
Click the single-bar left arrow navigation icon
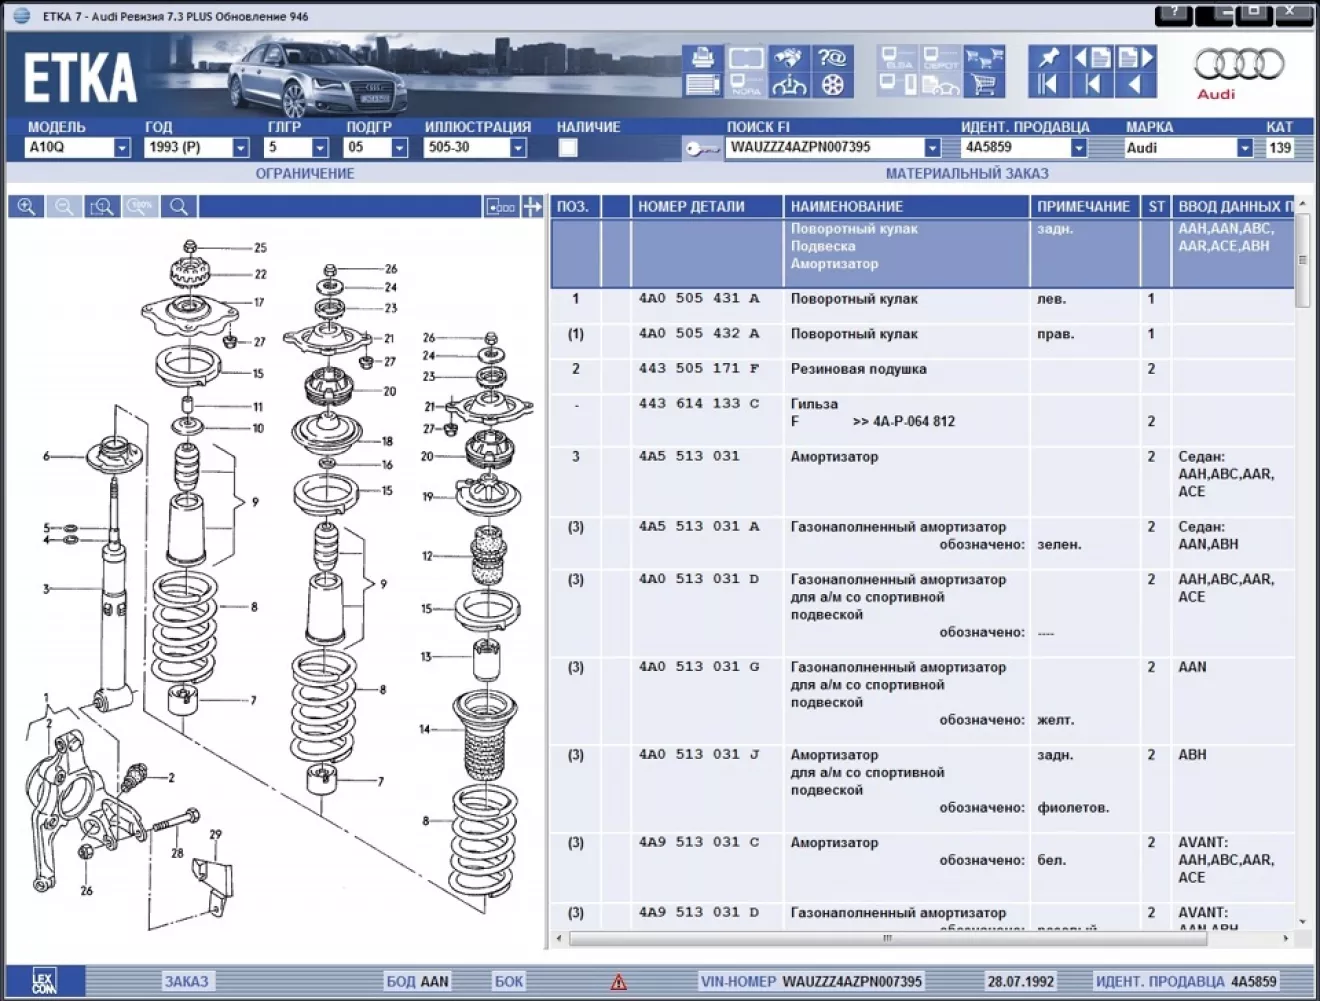pyautogui.click(x=1093, y=85)
